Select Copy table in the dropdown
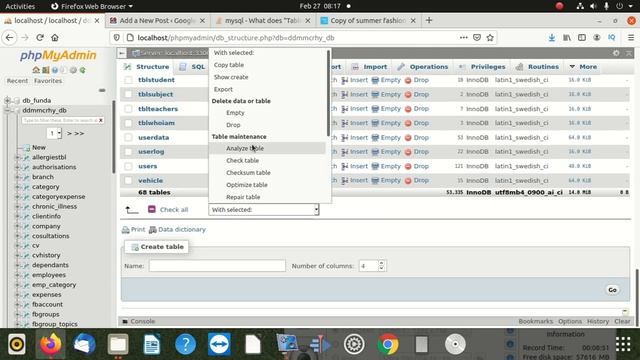Viewport: 640px width, 360px height. (229, 65)
